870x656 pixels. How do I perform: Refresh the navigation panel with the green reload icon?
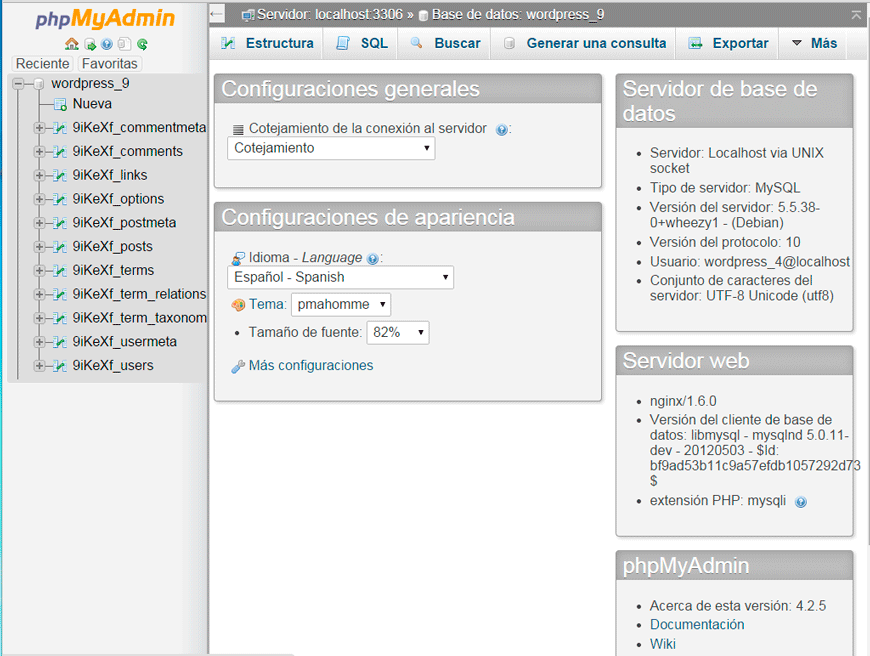point(141,45)
